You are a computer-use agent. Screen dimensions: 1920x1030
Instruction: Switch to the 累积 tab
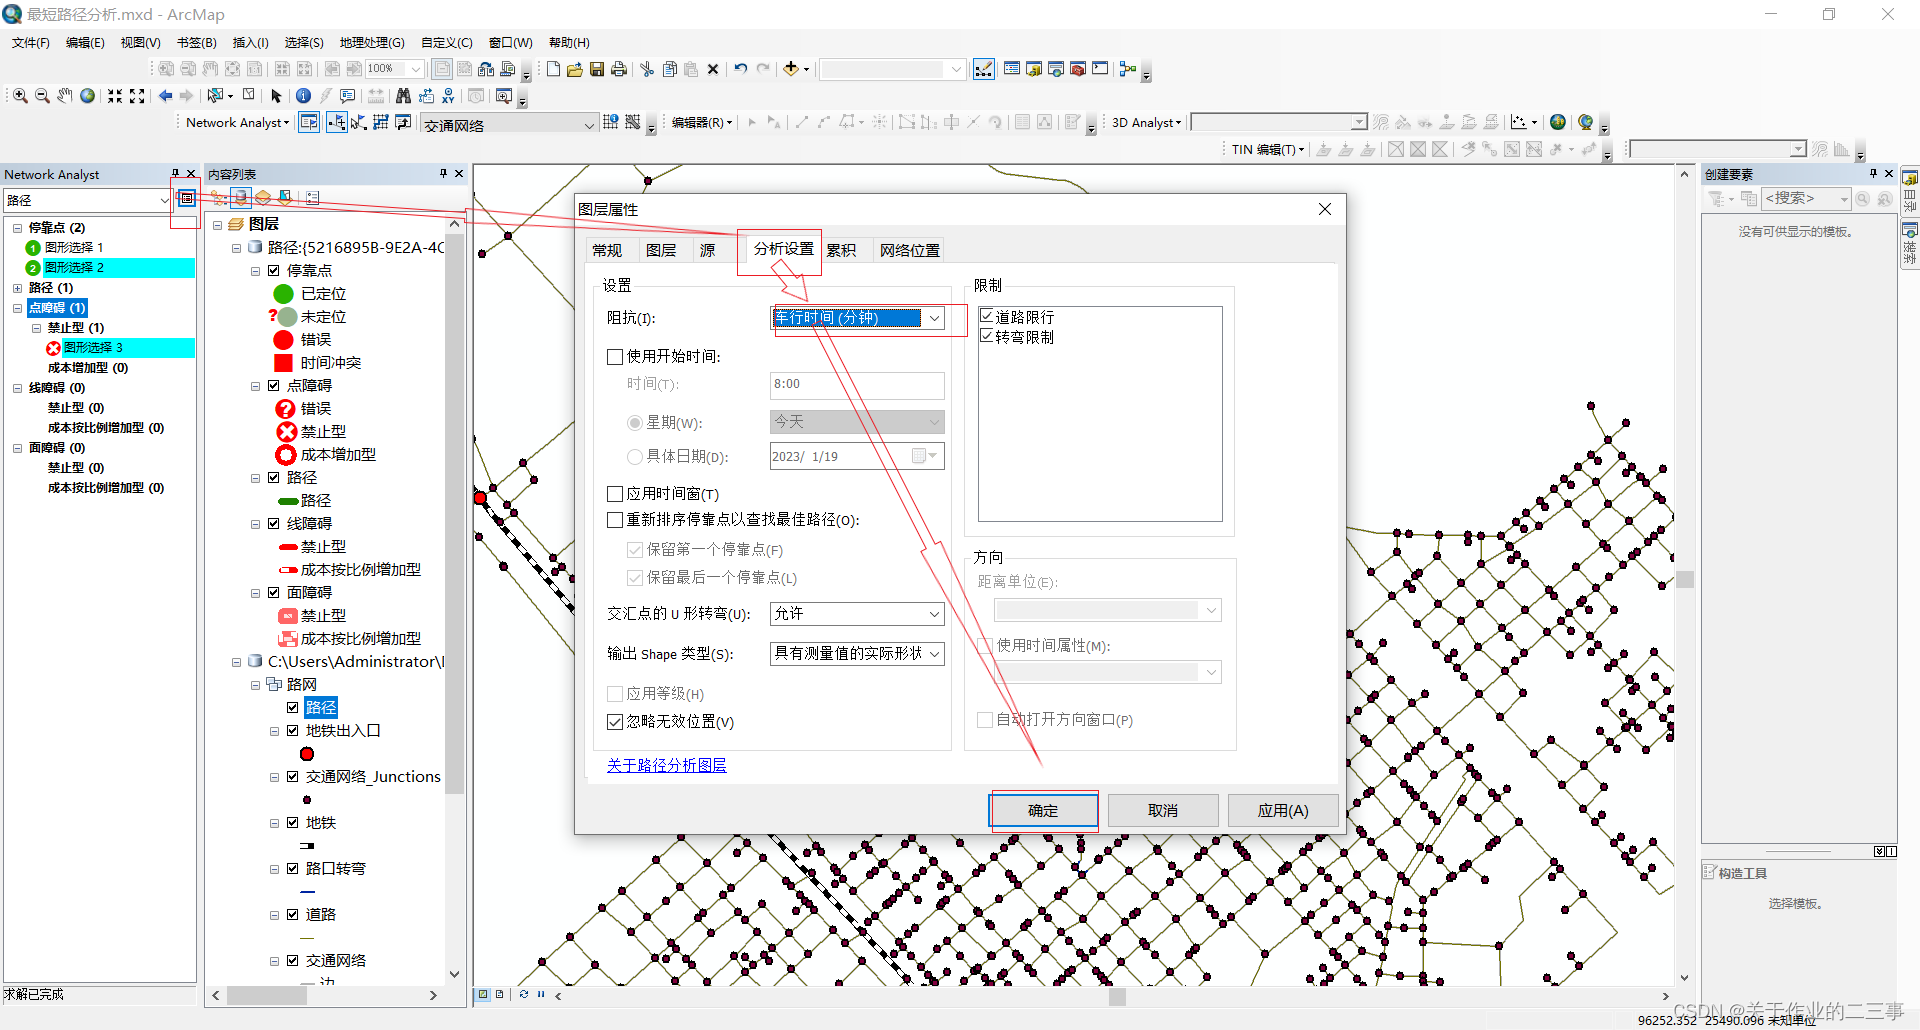click(841, 250)
